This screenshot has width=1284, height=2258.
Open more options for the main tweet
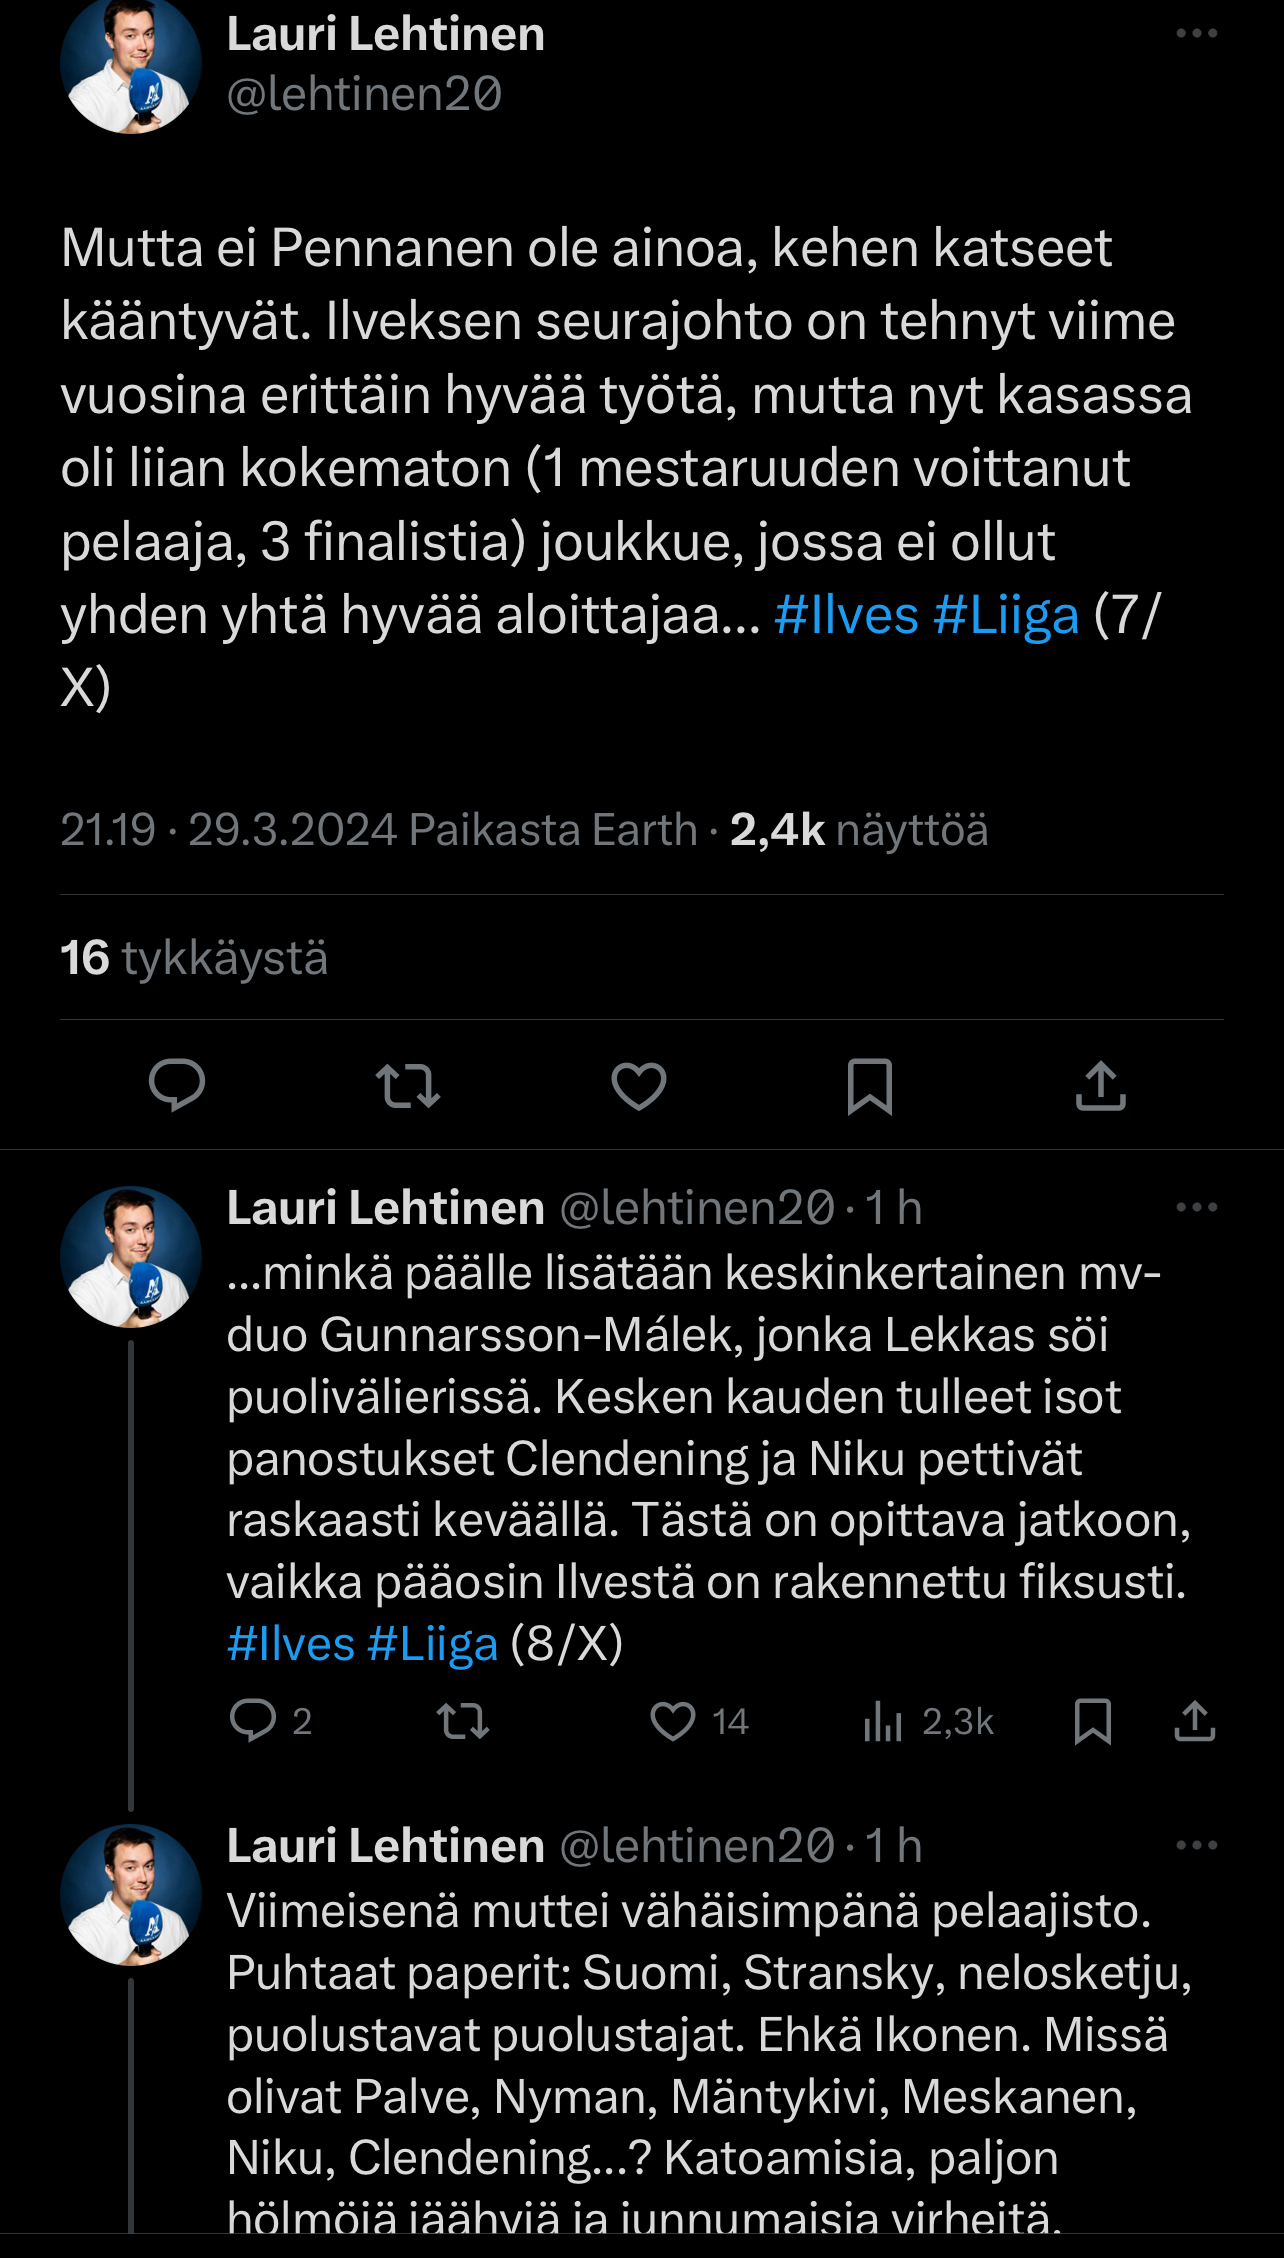coord(1196,34)
